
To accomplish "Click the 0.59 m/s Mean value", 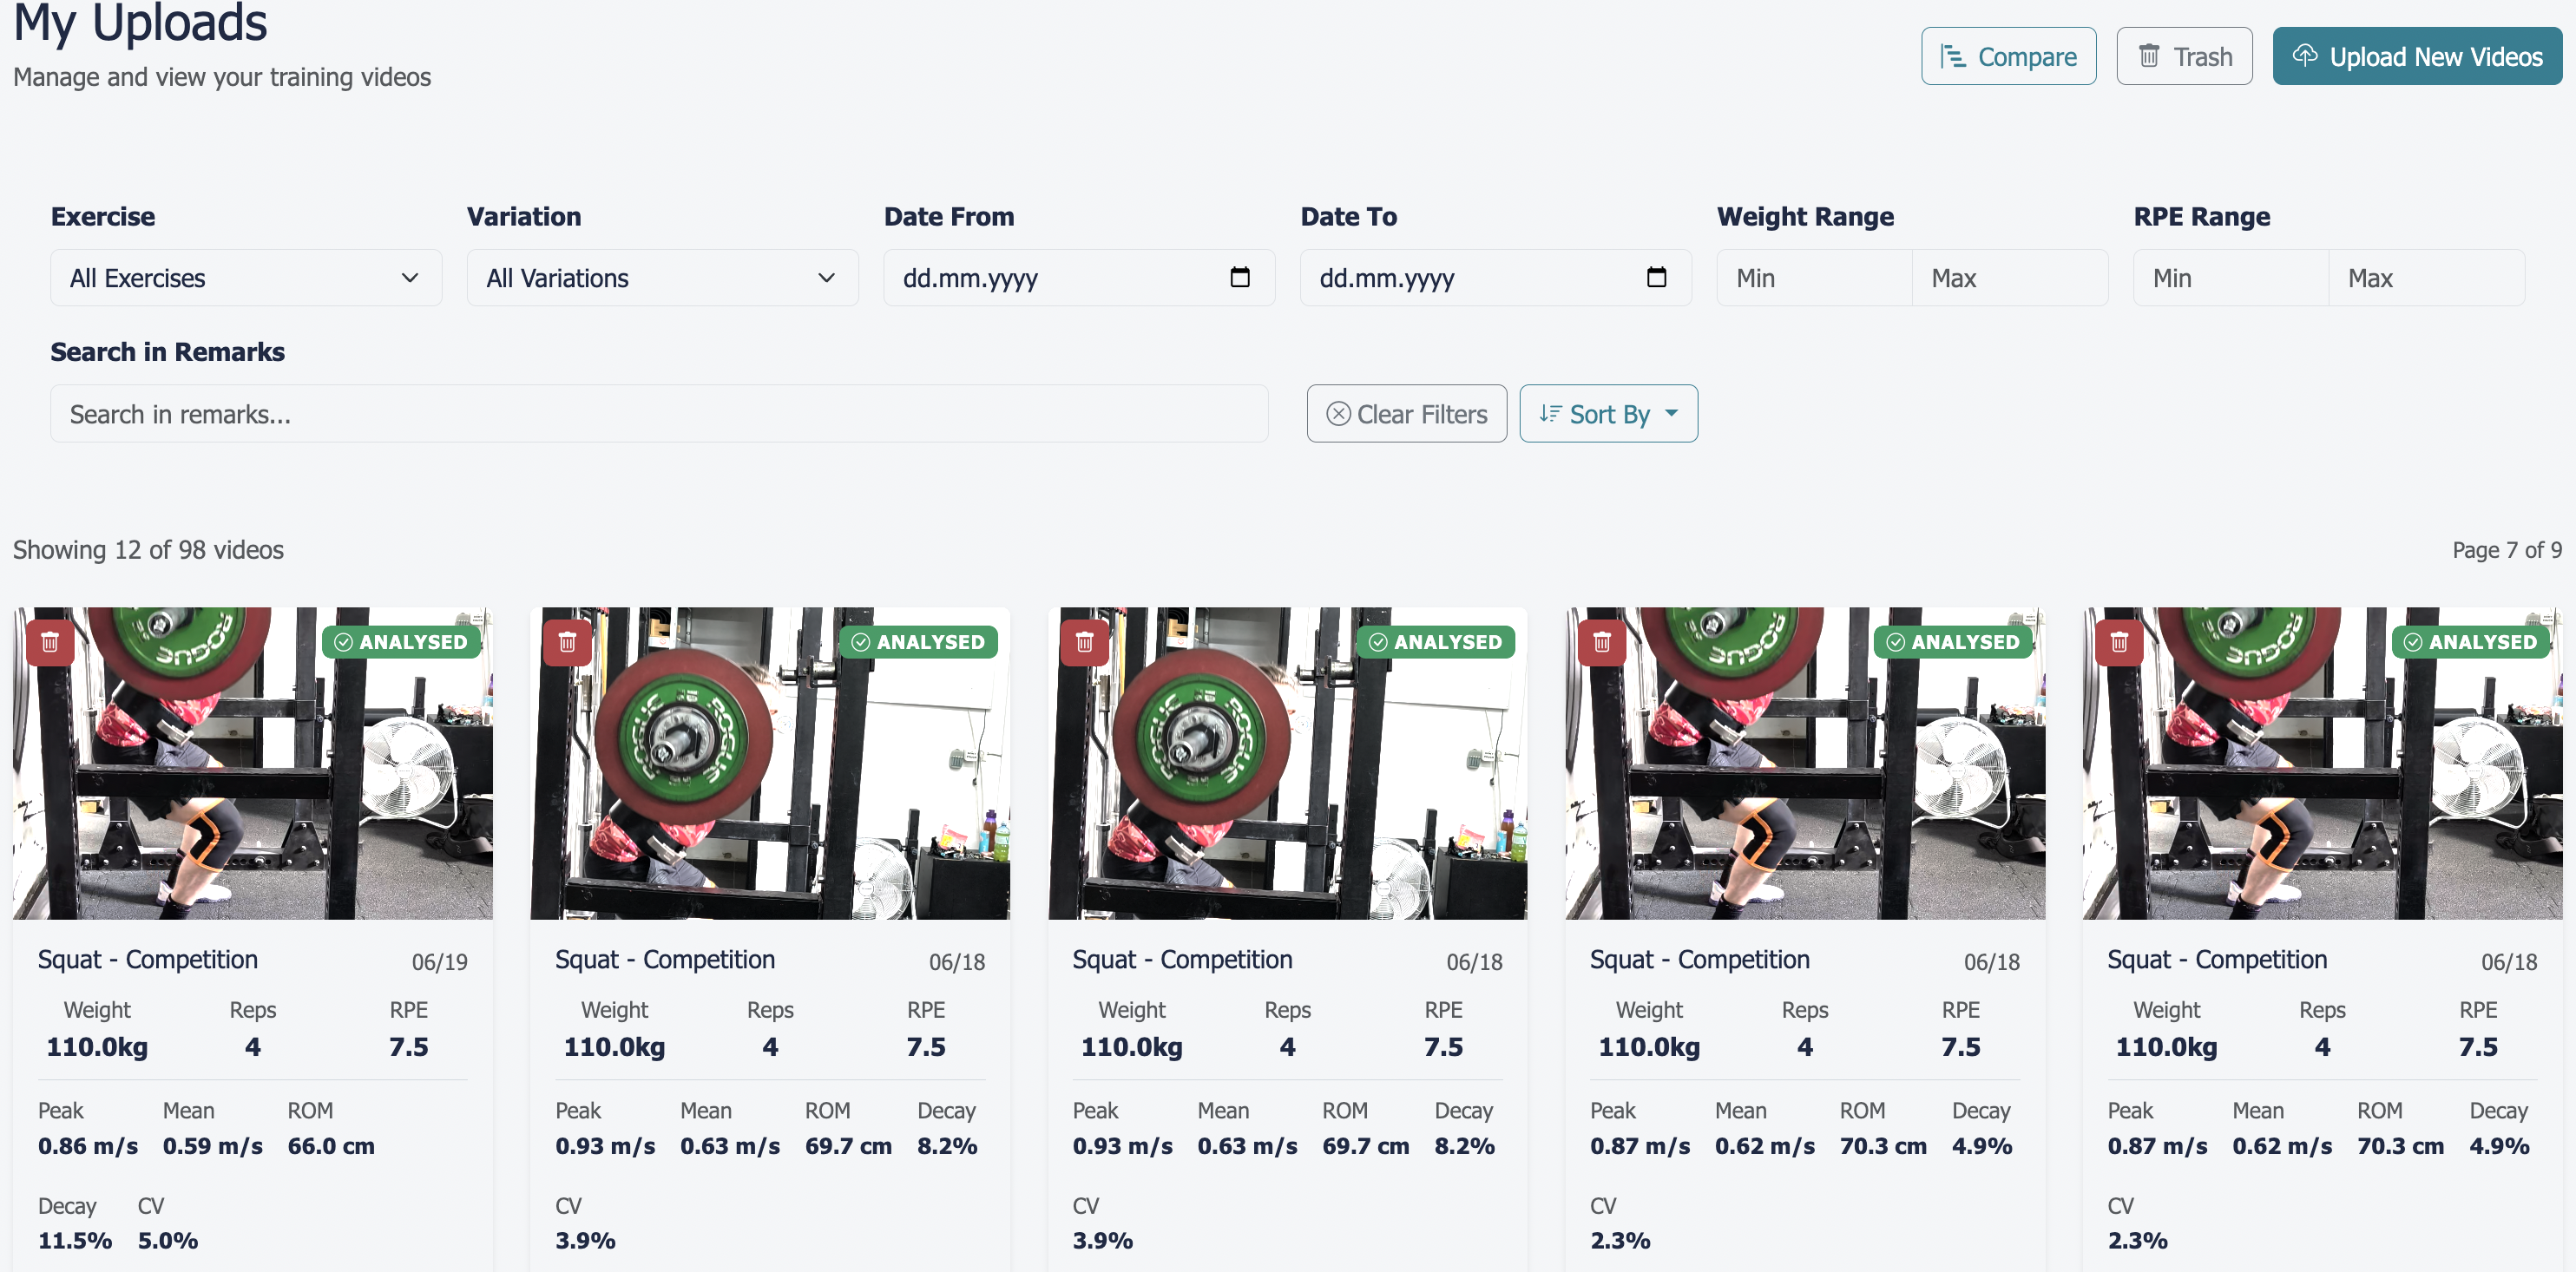I will pyautogui.click(x=213, y=1146).
